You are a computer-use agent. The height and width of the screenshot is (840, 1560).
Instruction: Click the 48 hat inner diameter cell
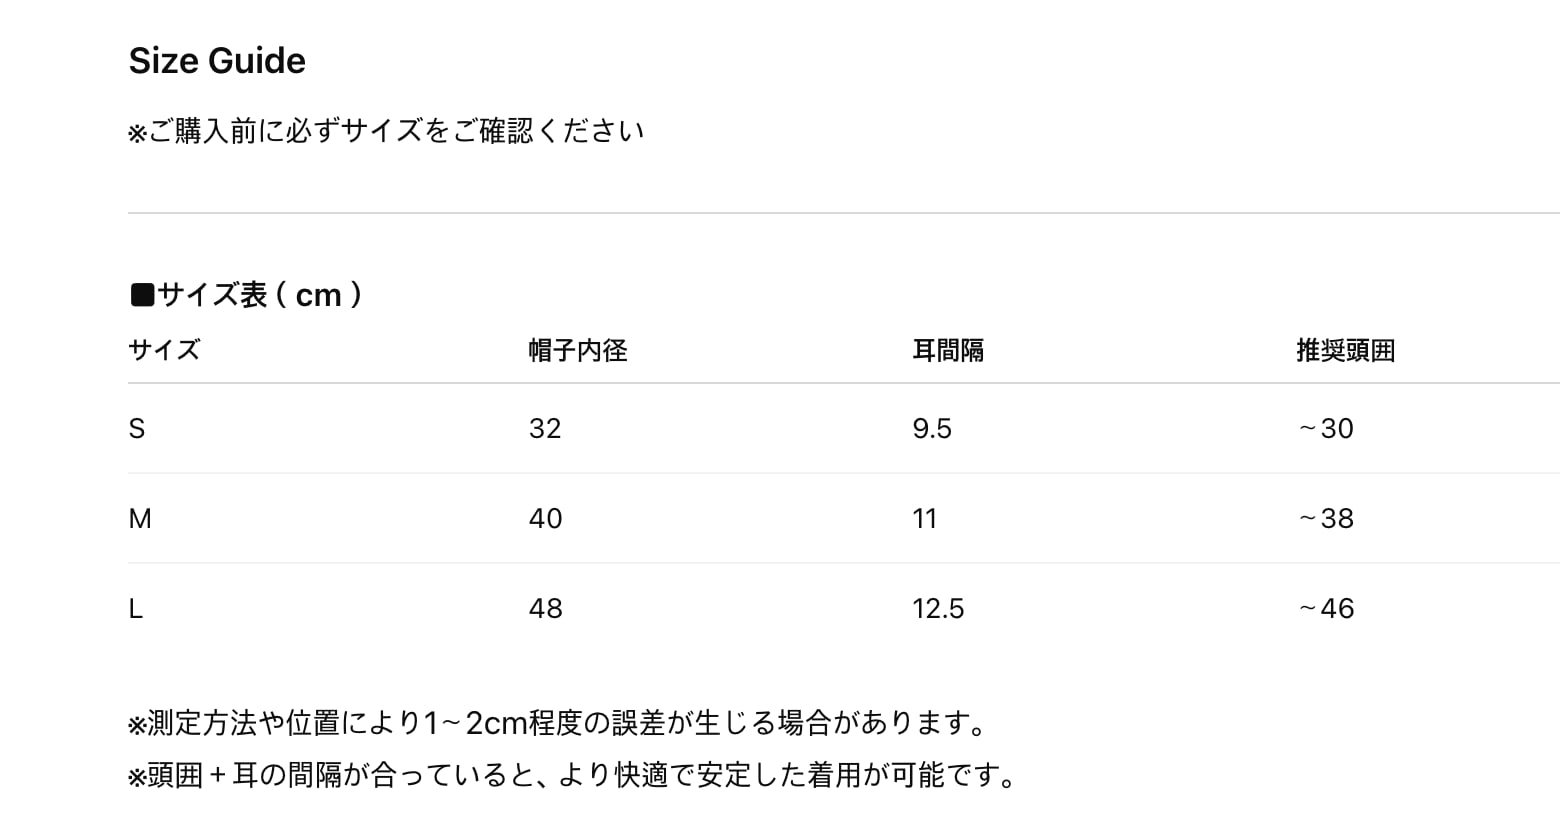545,609
